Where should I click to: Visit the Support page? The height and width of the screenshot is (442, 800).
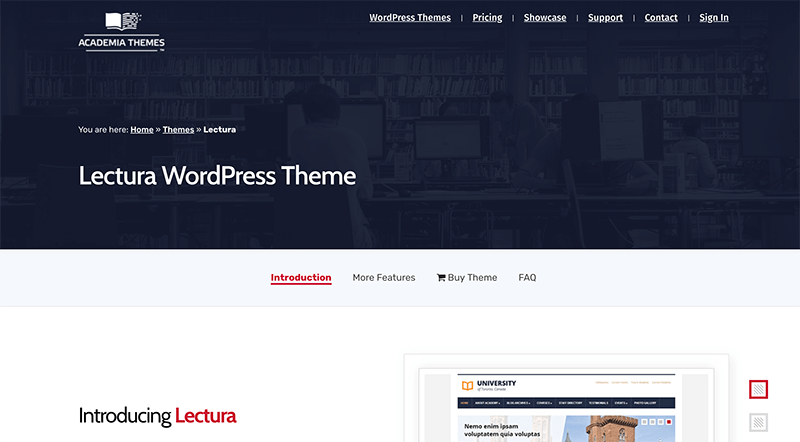pos(605,17)
